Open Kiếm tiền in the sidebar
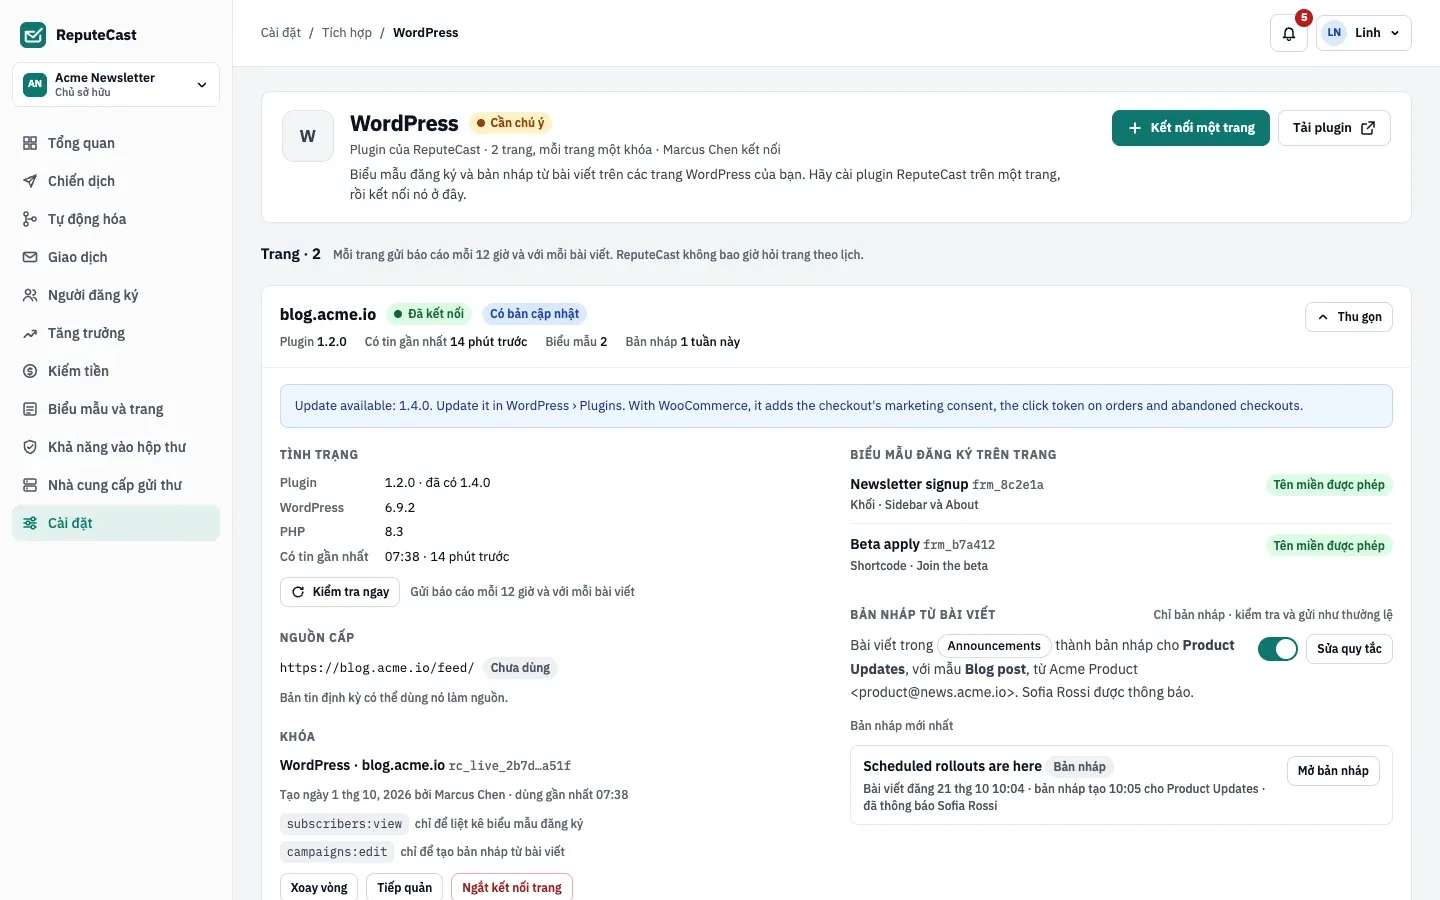The image size is (1440, 900). click(x=116, y=371)
